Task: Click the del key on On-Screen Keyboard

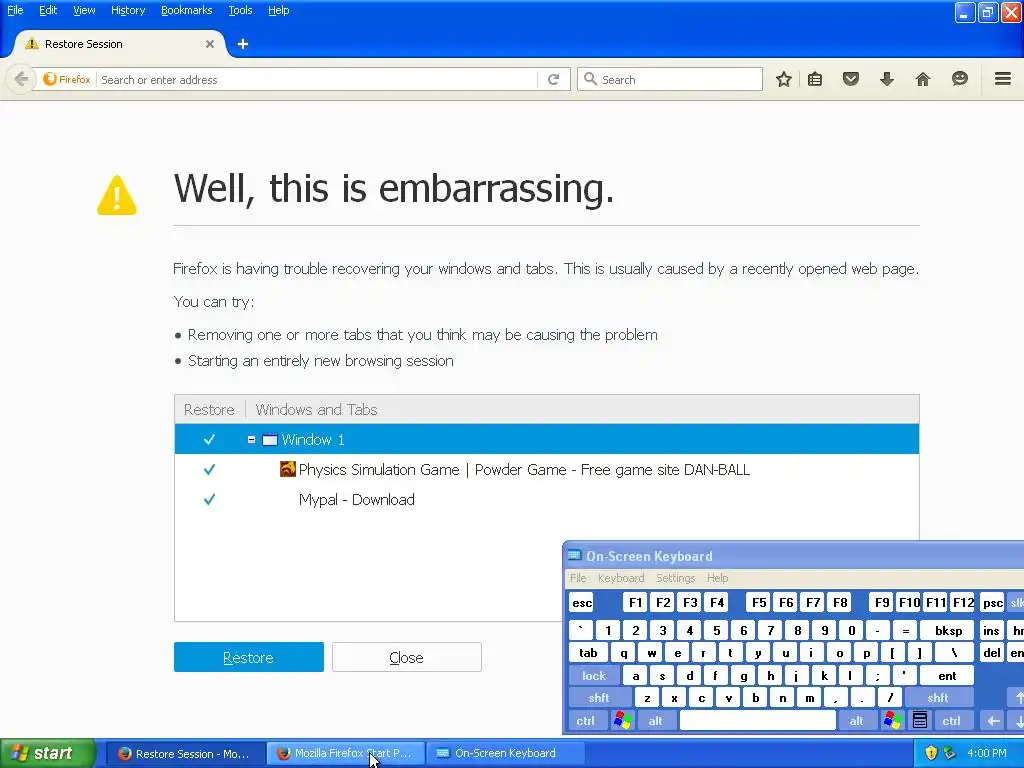Action: (x=992, y=652)
